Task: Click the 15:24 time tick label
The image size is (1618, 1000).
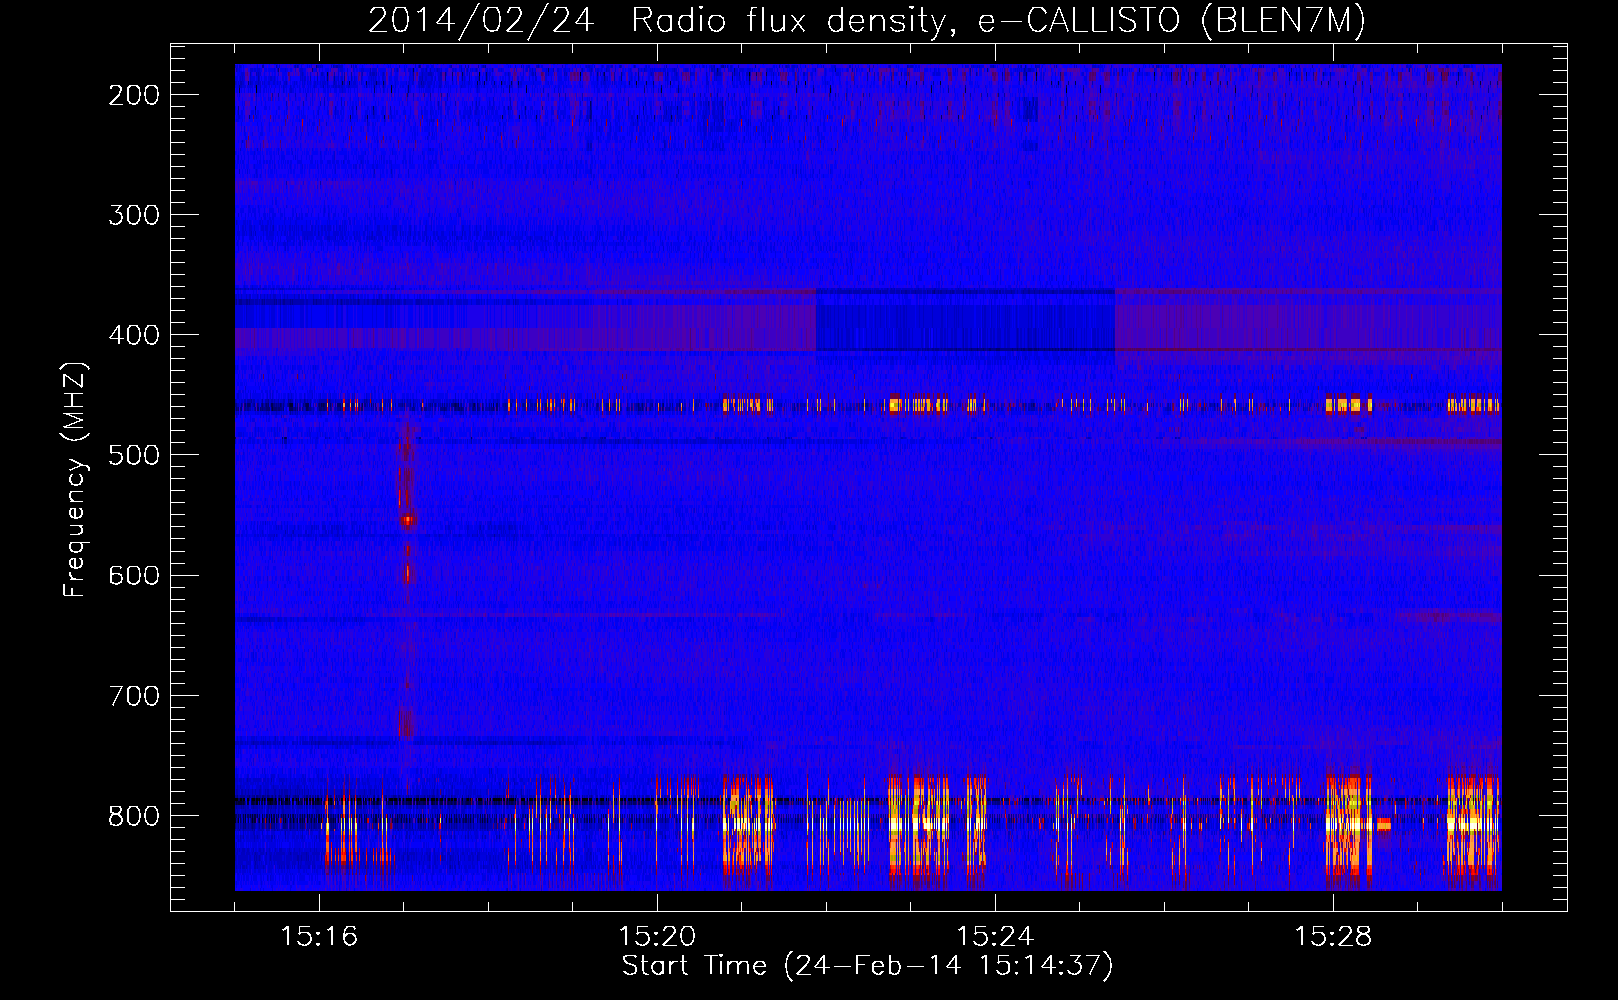Action: pos(995,937)
